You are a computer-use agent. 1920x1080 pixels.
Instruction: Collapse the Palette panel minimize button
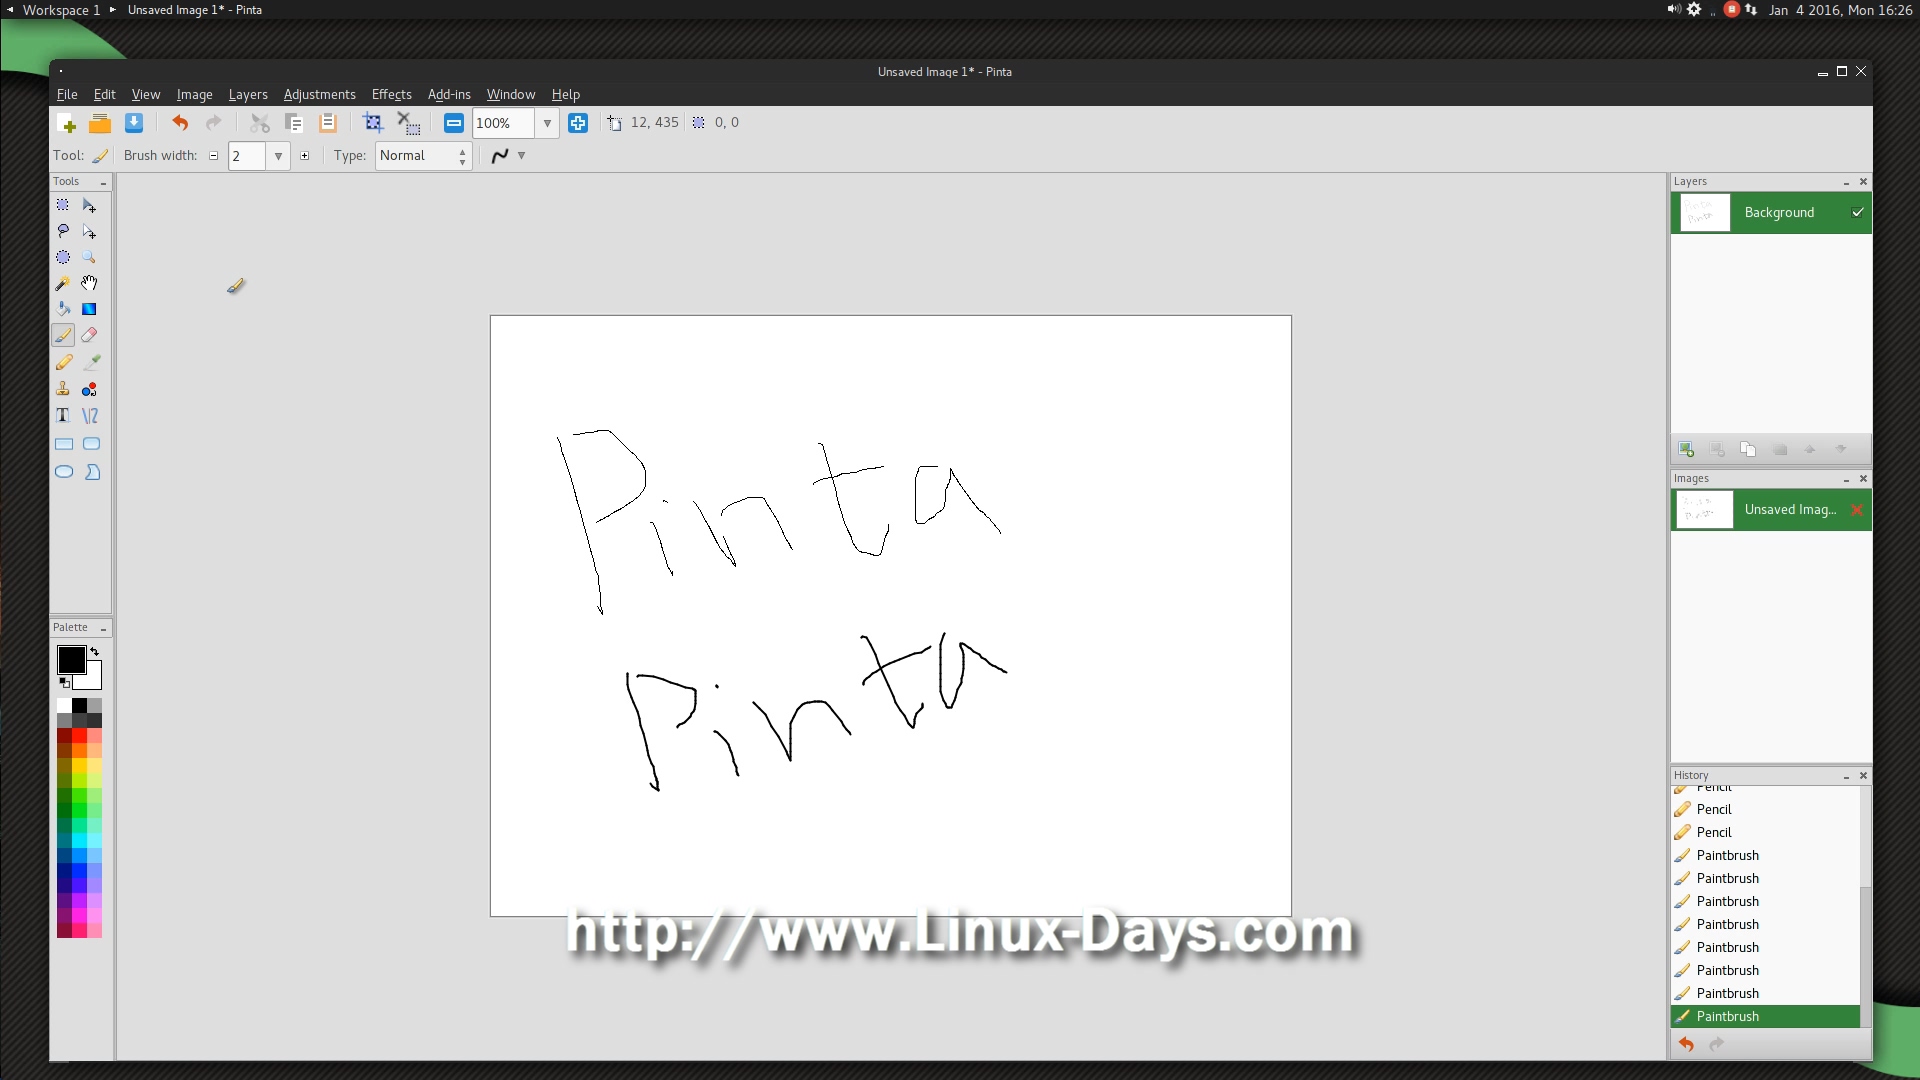point(103,628)
